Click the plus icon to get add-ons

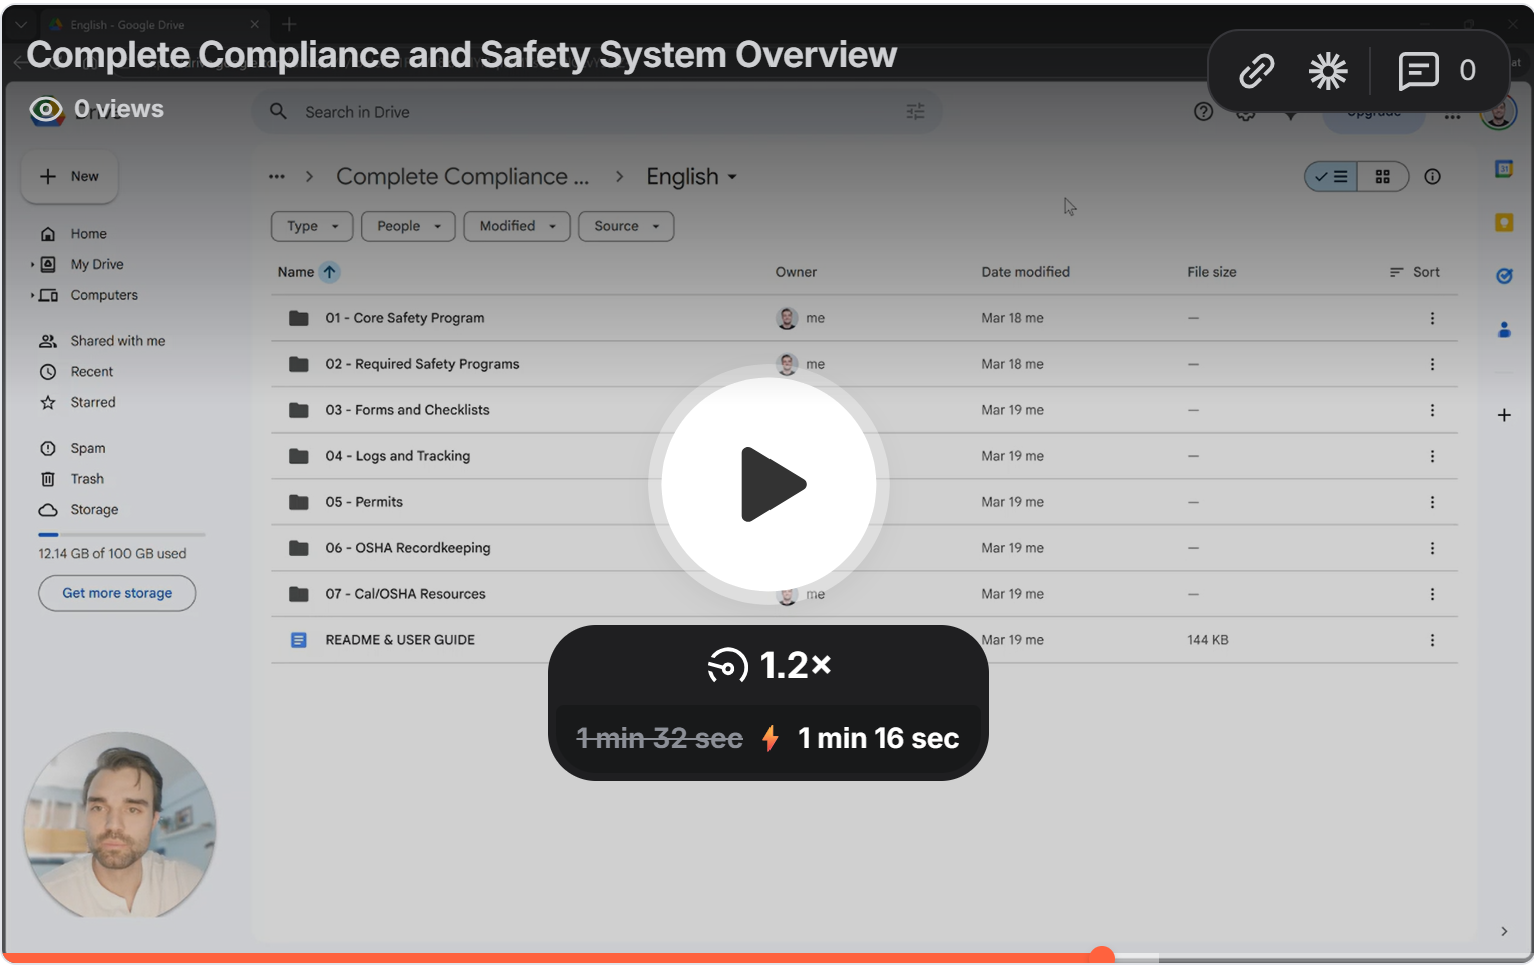click(x=1504, y=415)
